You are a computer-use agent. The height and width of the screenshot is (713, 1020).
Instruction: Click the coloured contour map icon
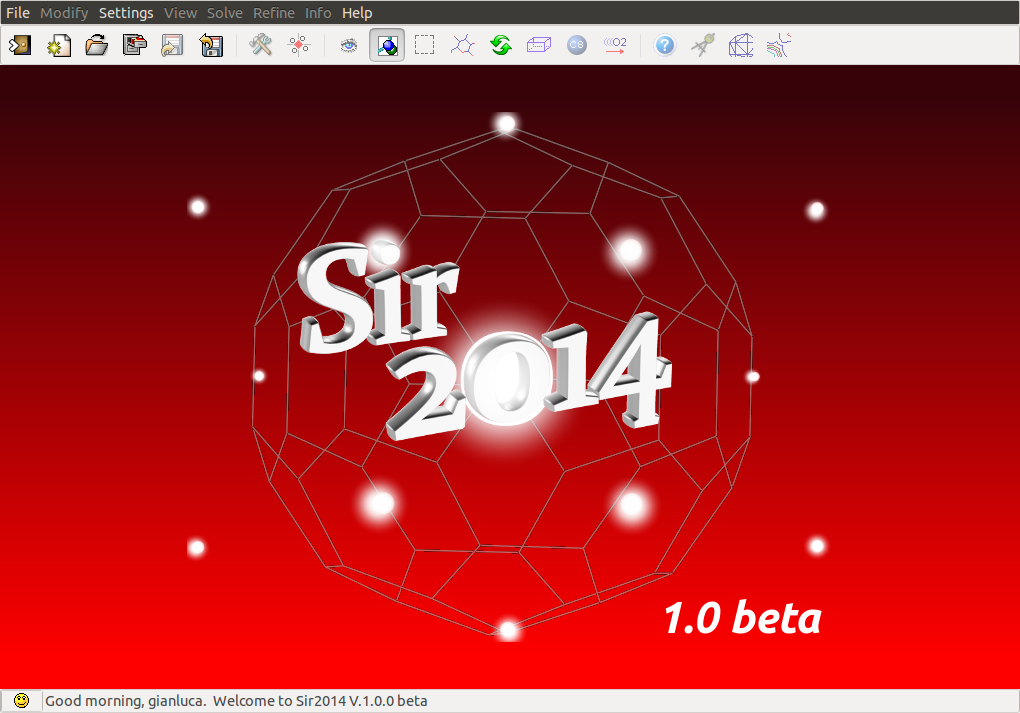(779, 45)
